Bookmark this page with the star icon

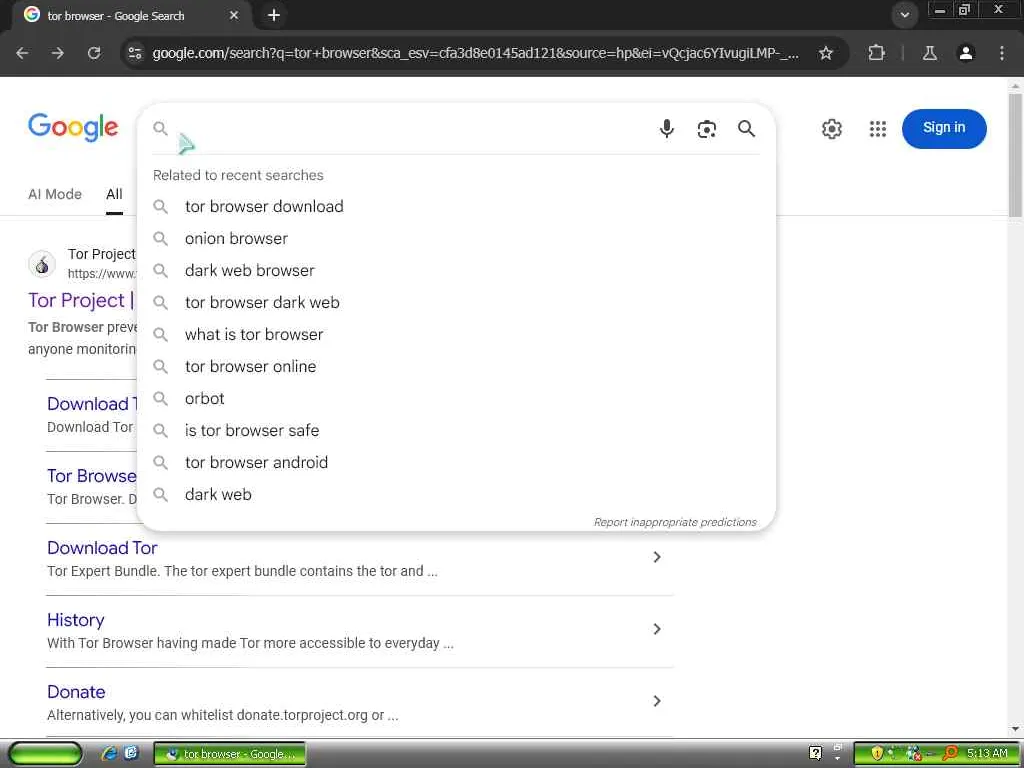click(x=826, y=53)
